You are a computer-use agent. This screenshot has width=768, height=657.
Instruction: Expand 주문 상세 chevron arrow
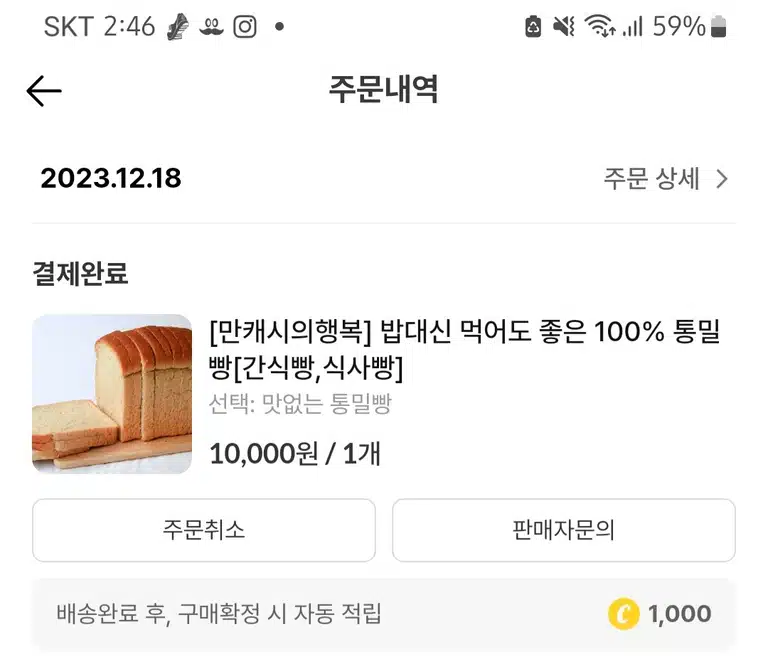[721, 179]
